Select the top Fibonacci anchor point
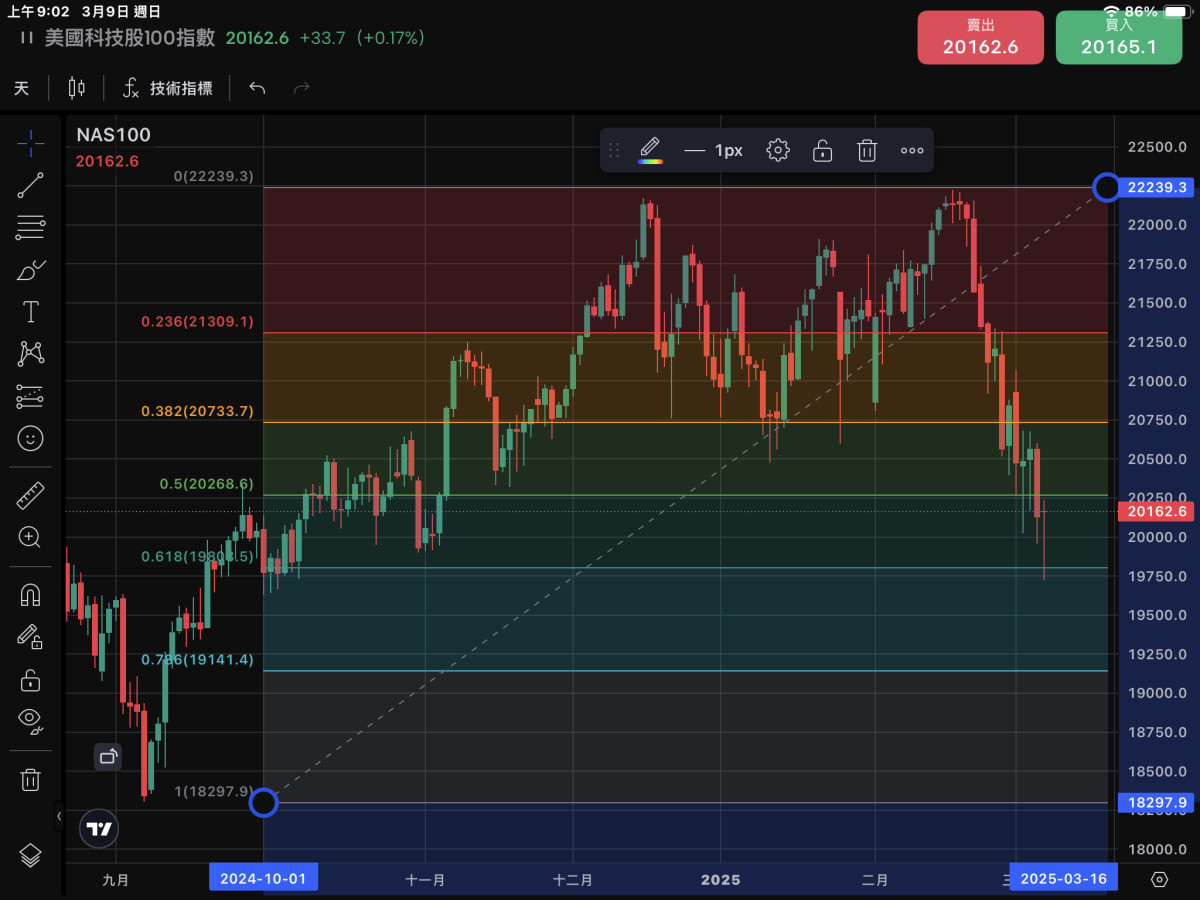The image size is (1200, 900). (1106, 187)
